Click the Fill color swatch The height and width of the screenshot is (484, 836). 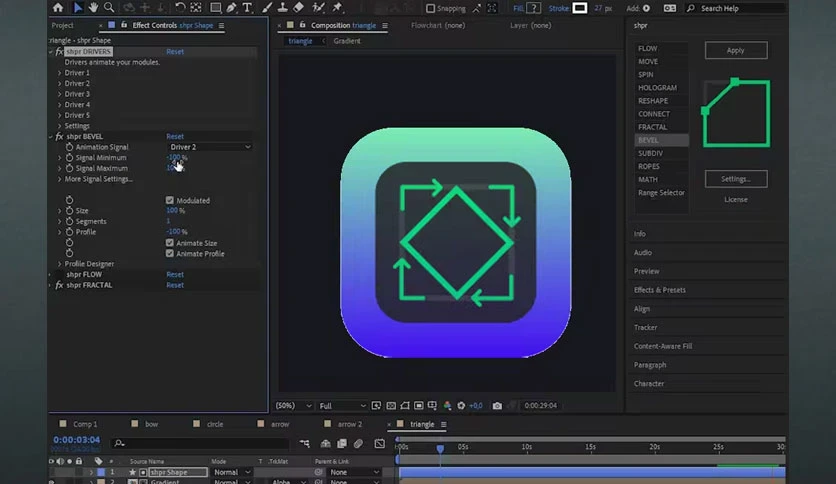[x=533, y=8]
